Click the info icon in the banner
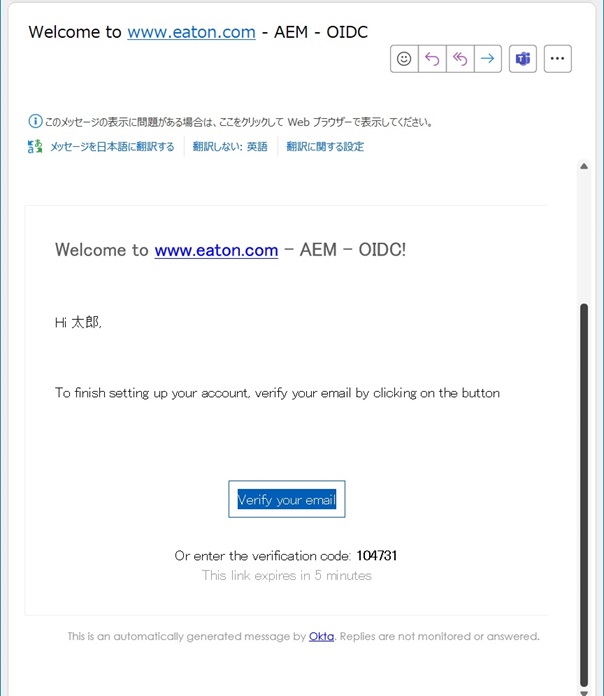Viewport: 604px width, 696px height. (35, 121)
